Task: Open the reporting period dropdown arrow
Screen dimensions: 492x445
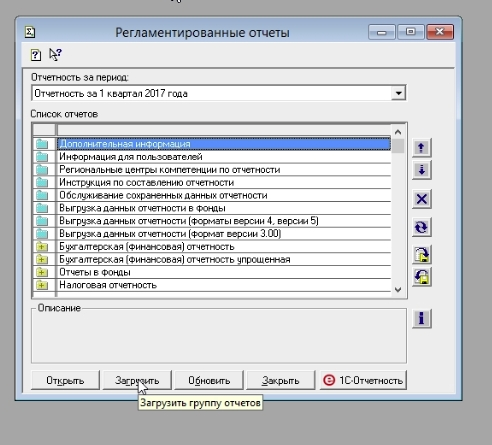Action: (398, 93)
